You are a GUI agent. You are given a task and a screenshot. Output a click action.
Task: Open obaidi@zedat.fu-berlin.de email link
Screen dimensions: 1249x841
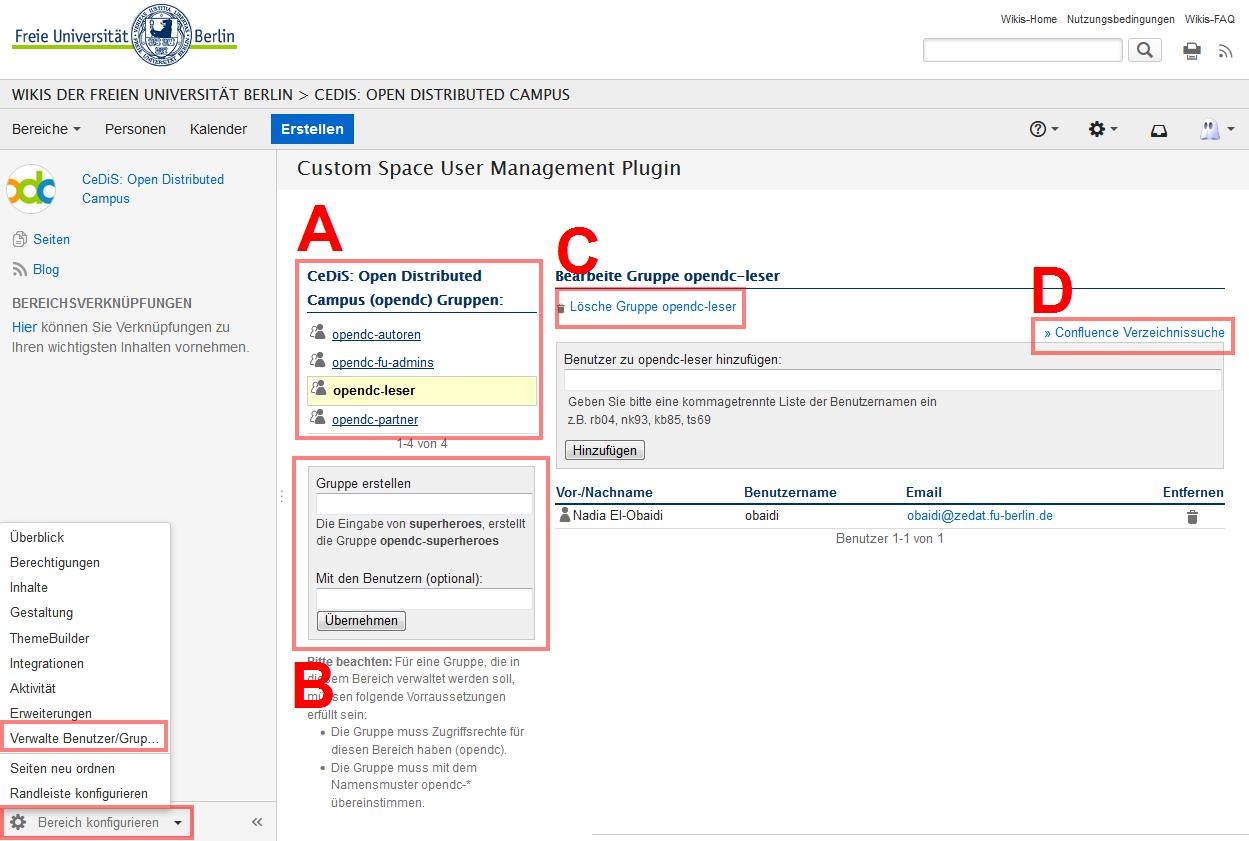pos(980,516)
